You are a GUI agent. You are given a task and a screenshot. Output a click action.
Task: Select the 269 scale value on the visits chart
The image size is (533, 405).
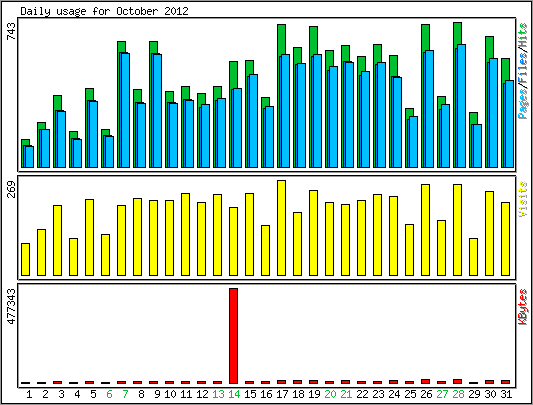click(12, 189)
